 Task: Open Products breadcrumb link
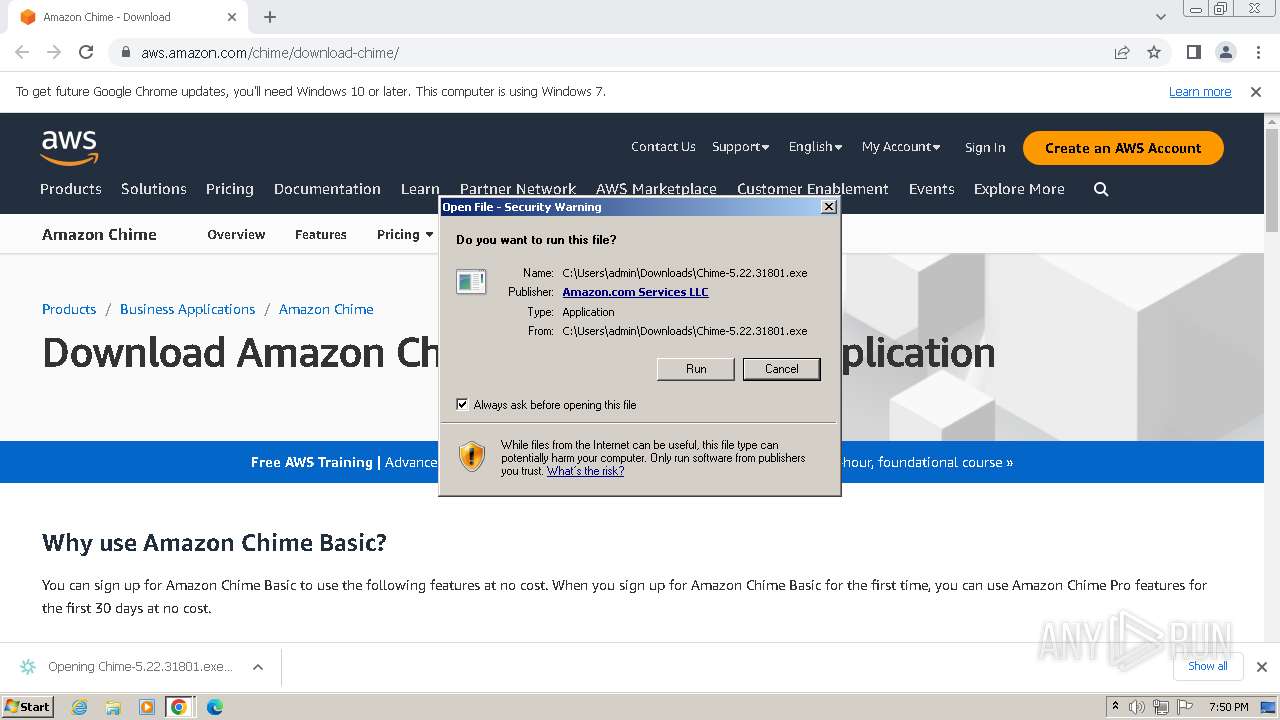click(x=69, y=309)
